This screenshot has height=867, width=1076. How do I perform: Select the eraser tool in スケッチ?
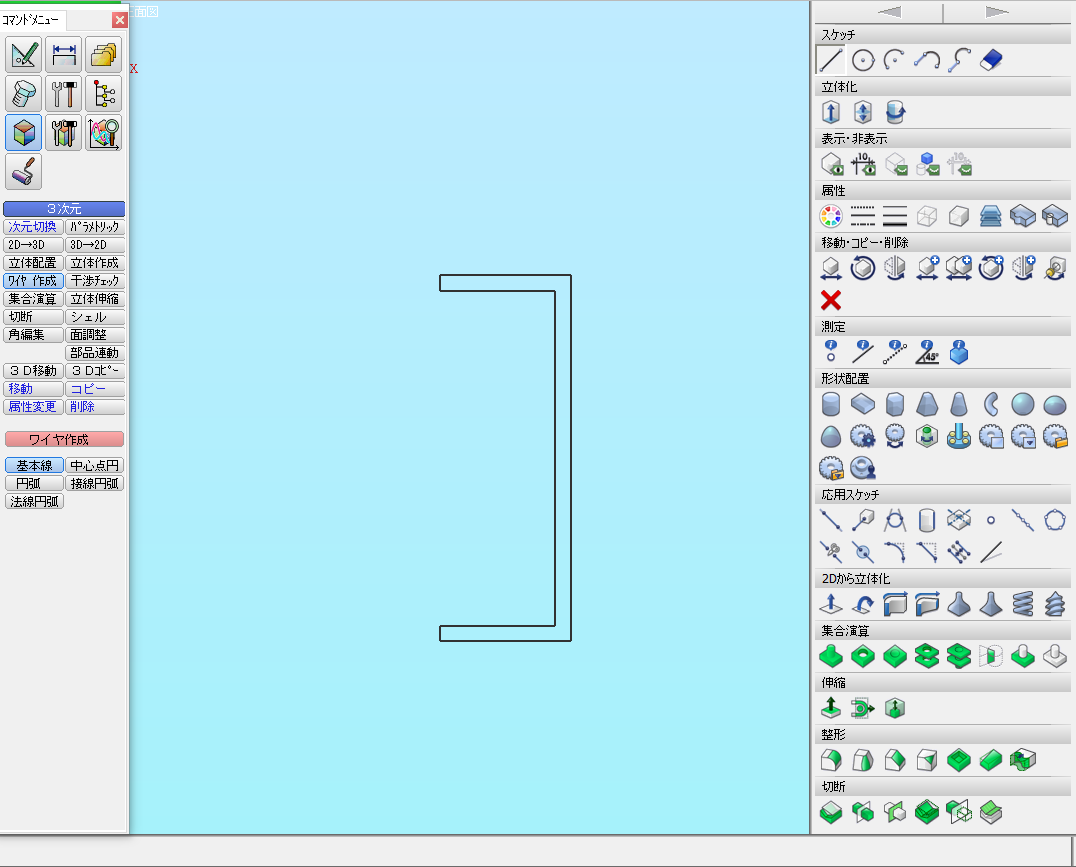[x=990, y=60]
